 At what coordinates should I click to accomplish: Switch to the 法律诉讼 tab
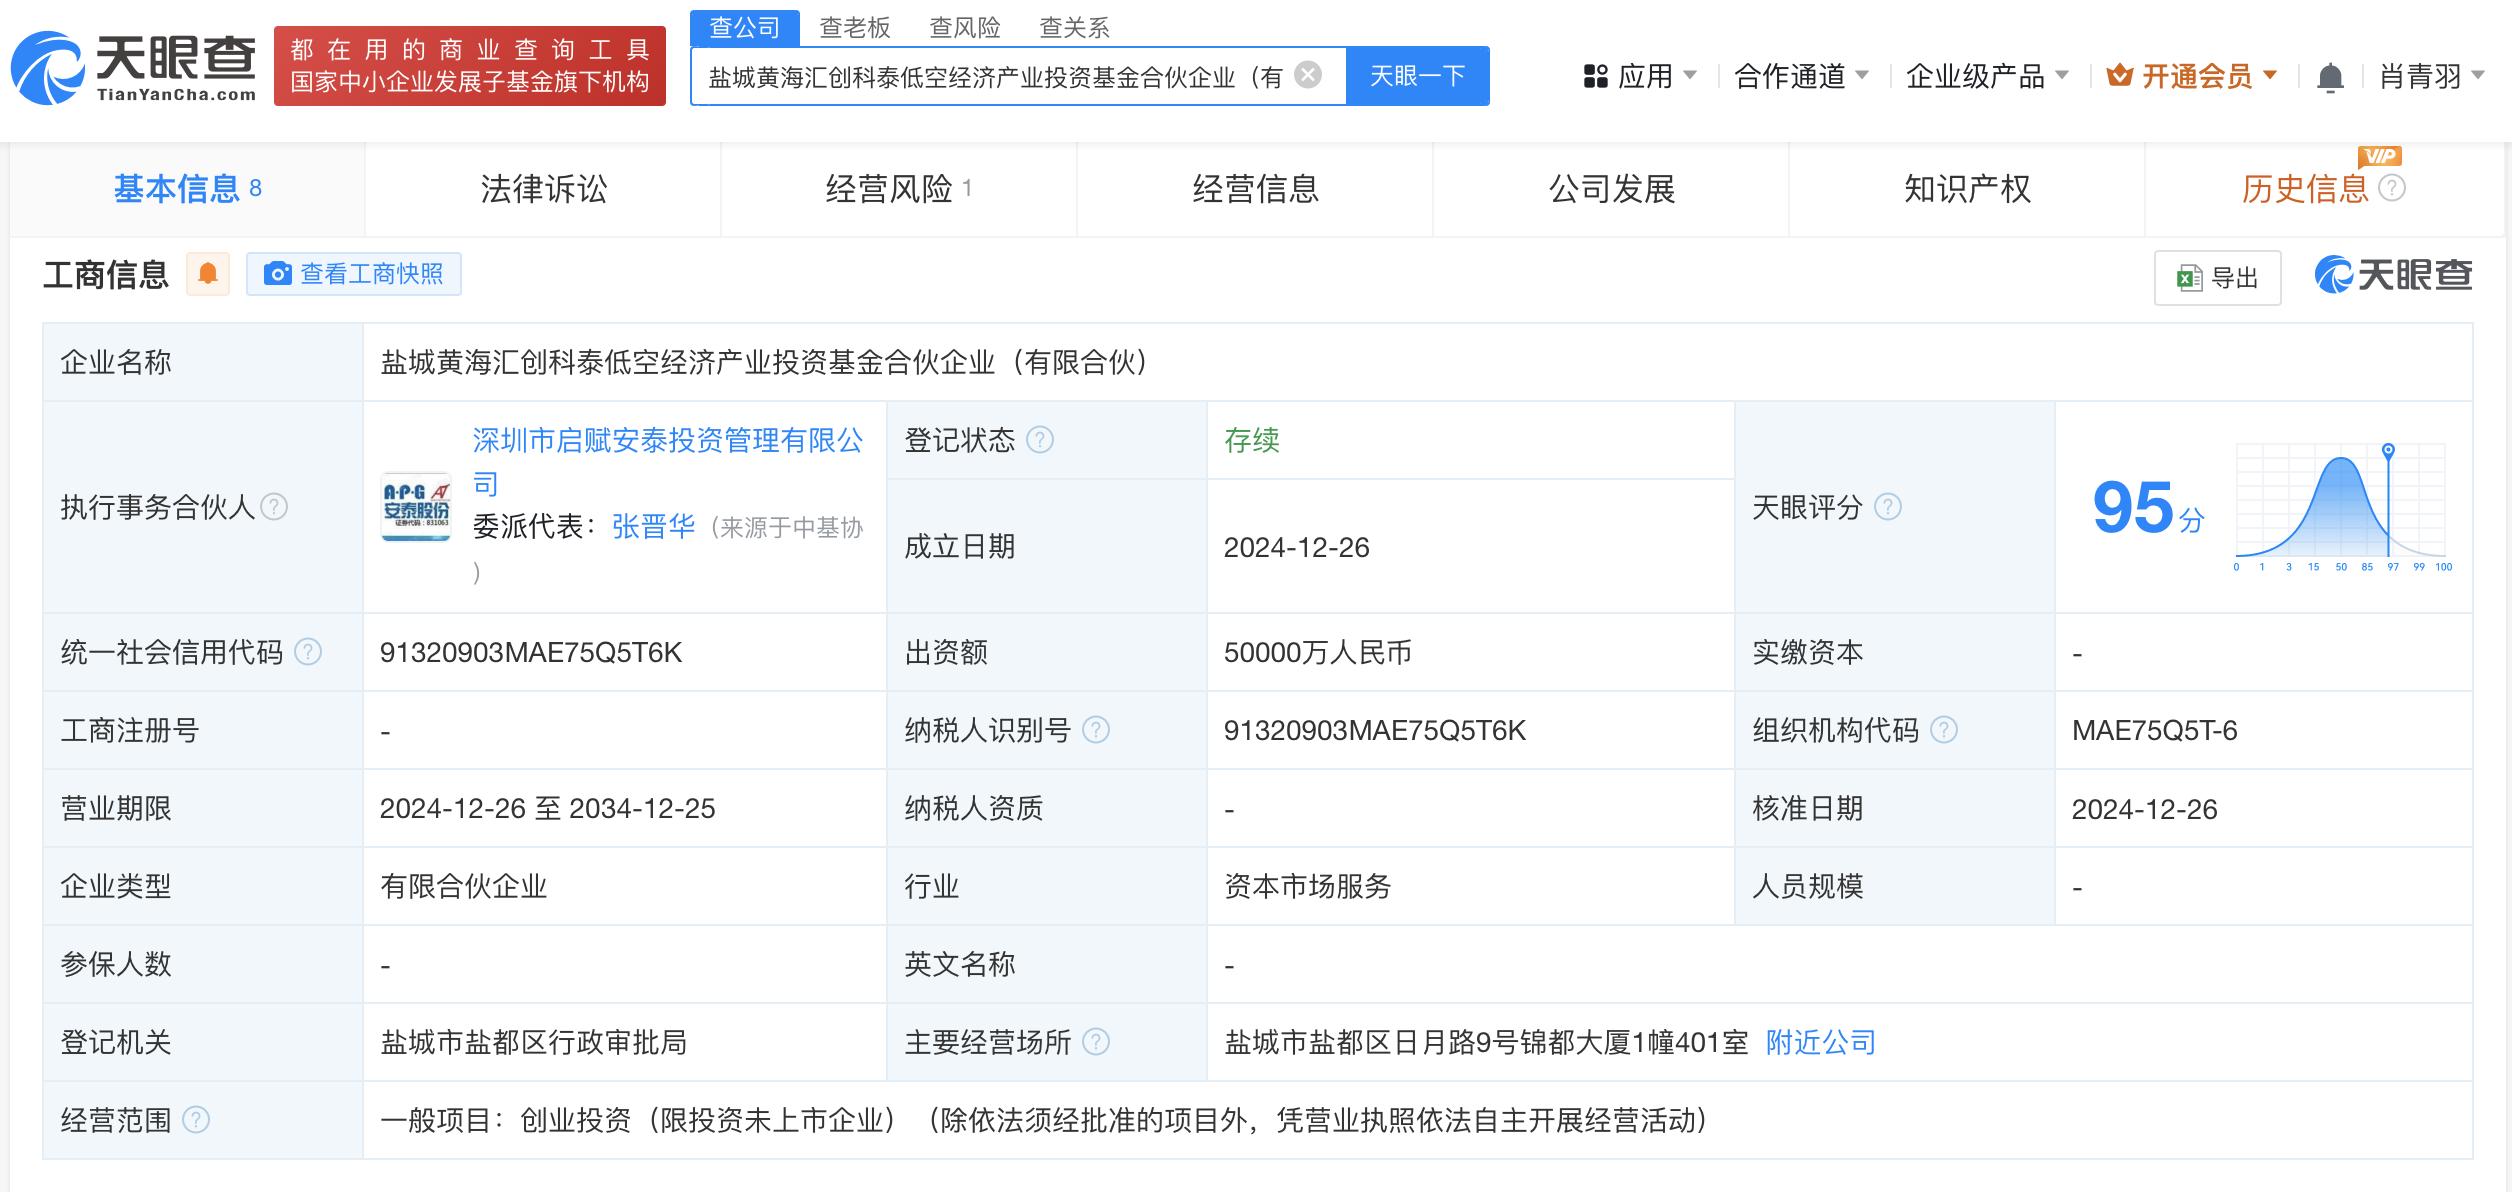pos(545,189)
